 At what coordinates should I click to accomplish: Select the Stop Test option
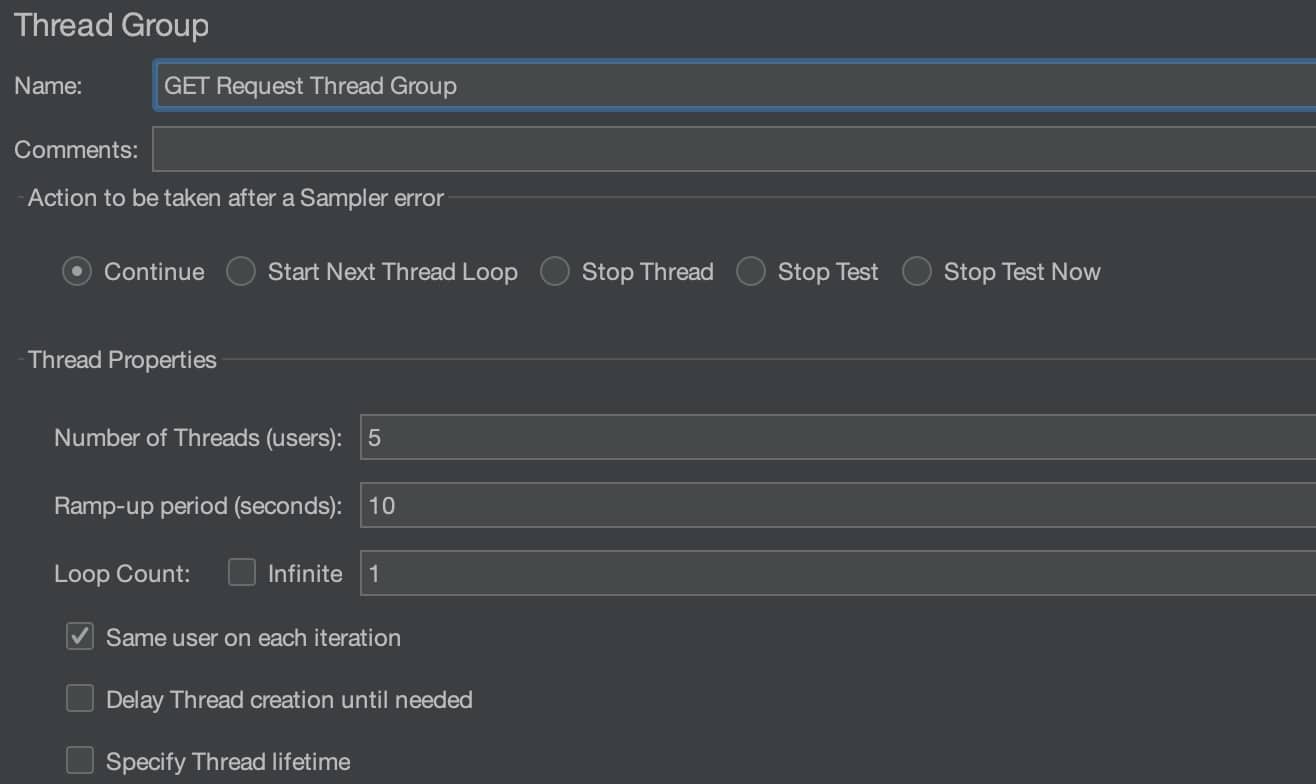(750, 271)
